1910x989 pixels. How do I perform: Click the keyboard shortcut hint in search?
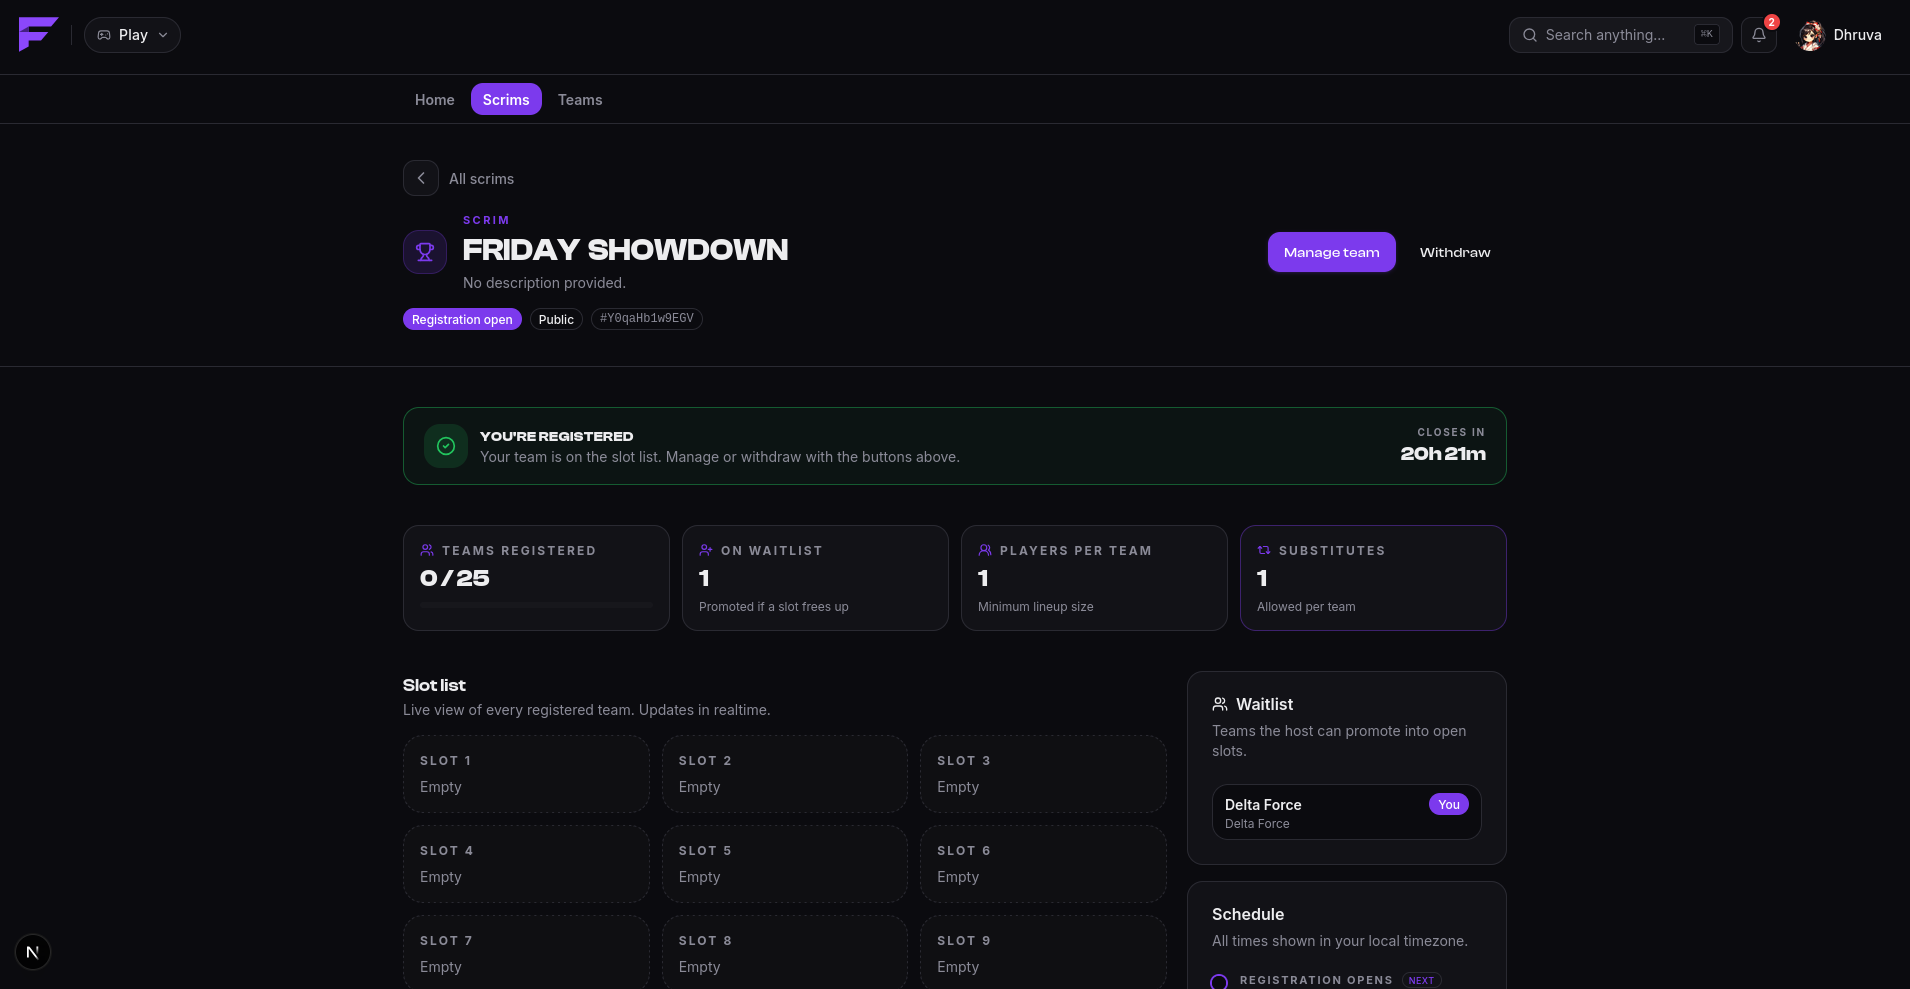(1706, 34)
